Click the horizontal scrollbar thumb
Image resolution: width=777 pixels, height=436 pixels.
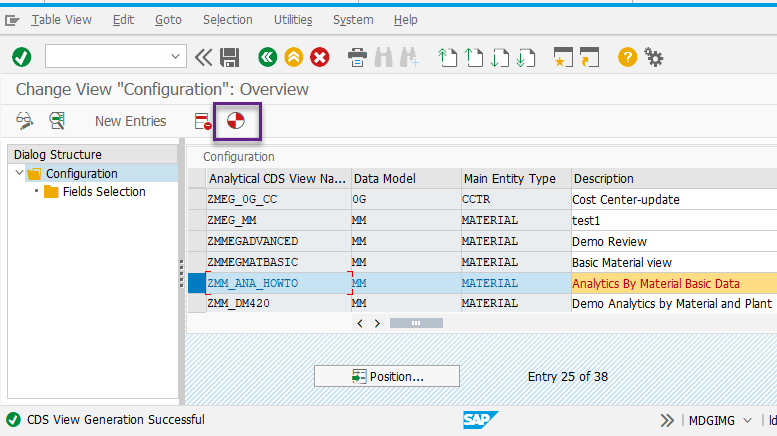[x=416, y=323]
